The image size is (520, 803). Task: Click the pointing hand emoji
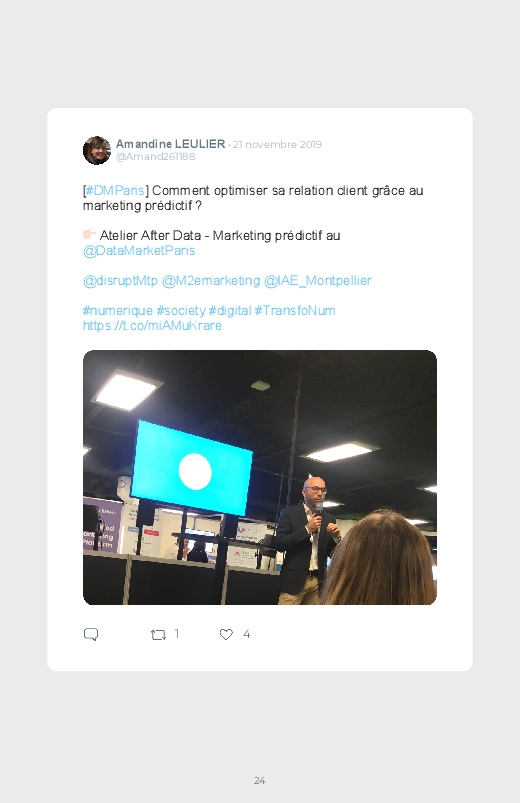click(x=89, y=235)
